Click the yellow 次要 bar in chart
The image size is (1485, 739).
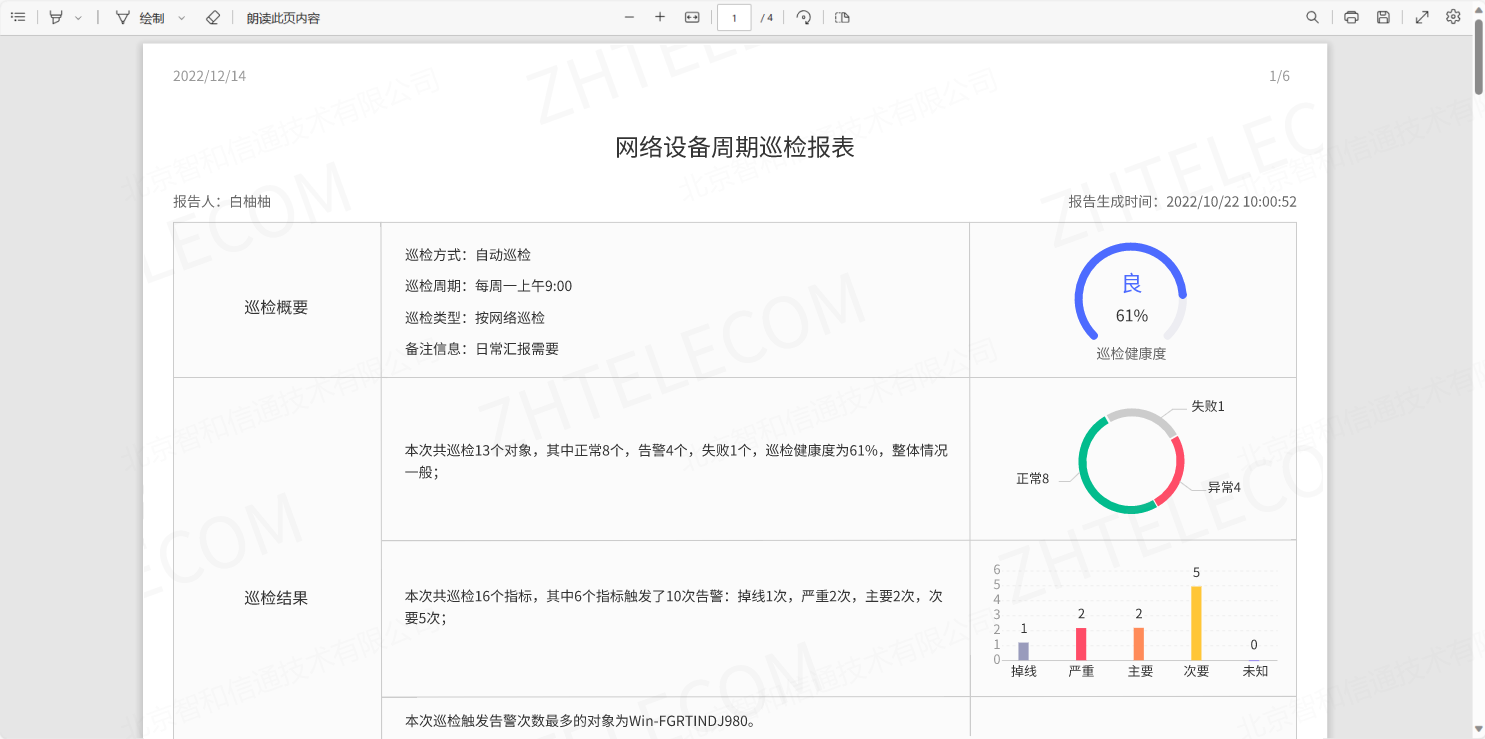(x=1196, y=623)
